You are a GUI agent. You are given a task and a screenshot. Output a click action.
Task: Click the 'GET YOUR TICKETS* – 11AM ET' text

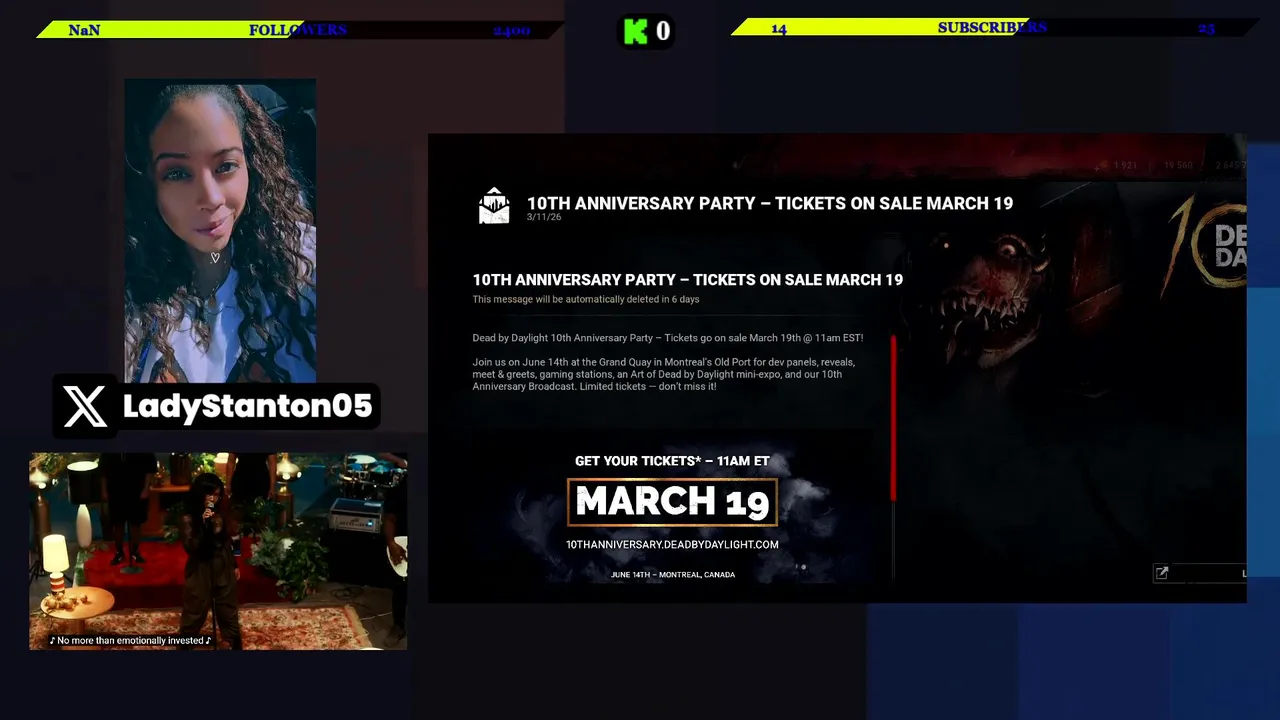click(x=672, y=461)
